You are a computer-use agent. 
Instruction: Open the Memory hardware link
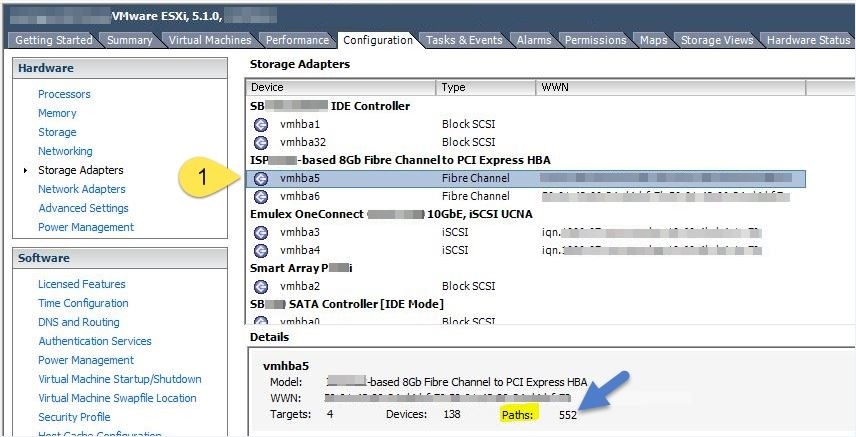point(57,113)
